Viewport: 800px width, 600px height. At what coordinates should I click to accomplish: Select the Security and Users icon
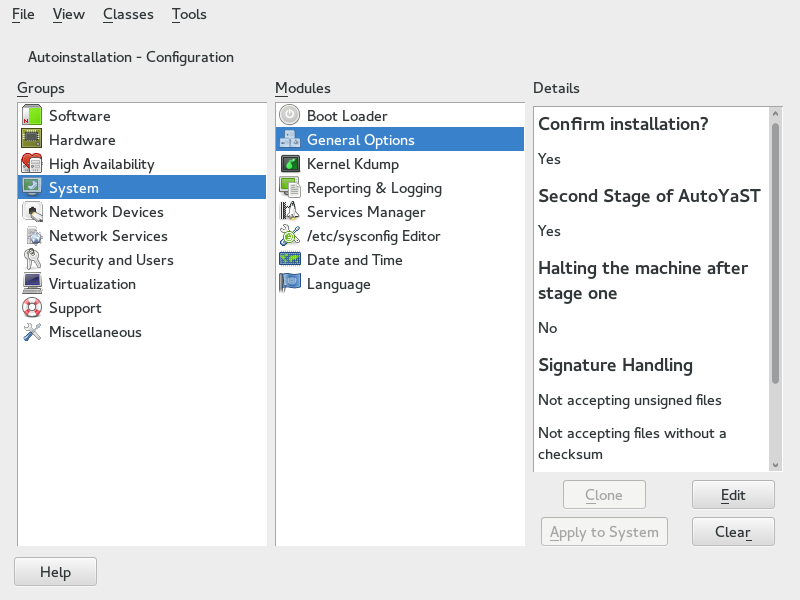pyautogui.click(x=30, y=260)
